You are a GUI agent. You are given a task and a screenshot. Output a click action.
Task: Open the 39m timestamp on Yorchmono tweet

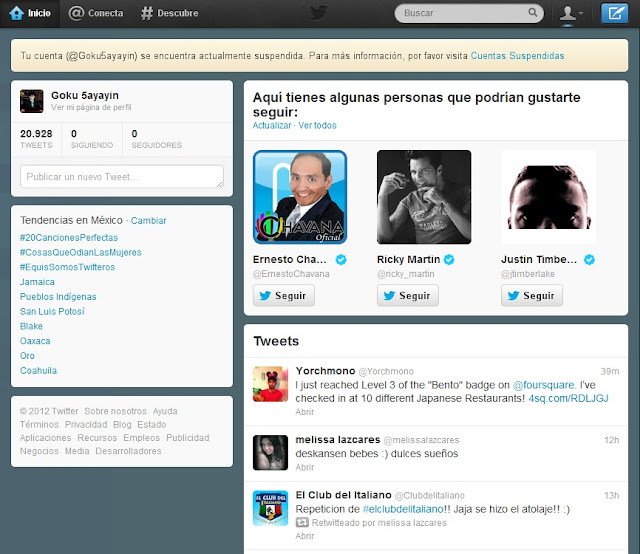(610, 372)
